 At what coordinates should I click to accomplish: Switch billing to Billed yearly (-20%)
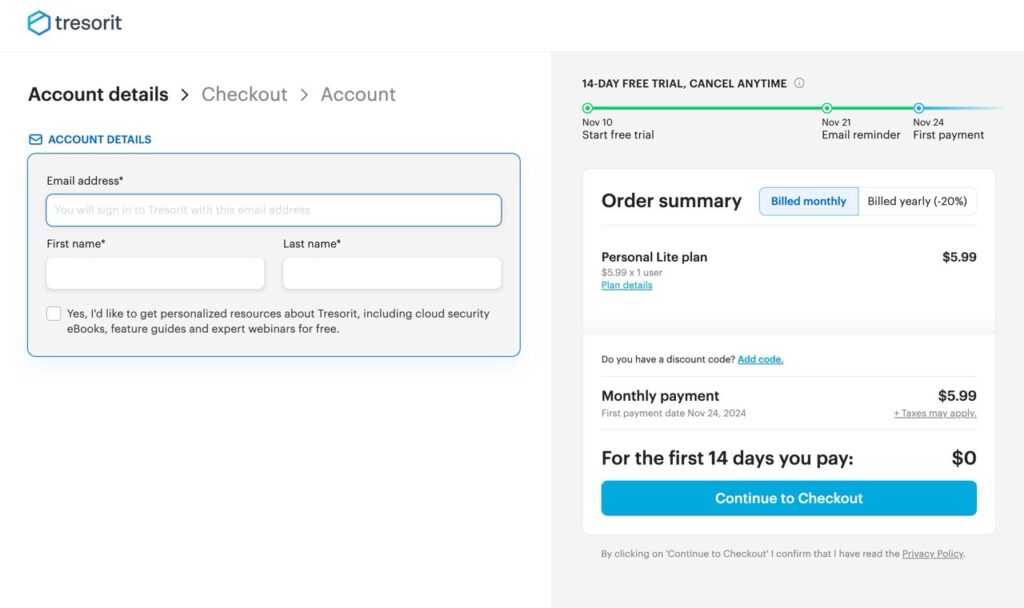[x=917, y=201]
